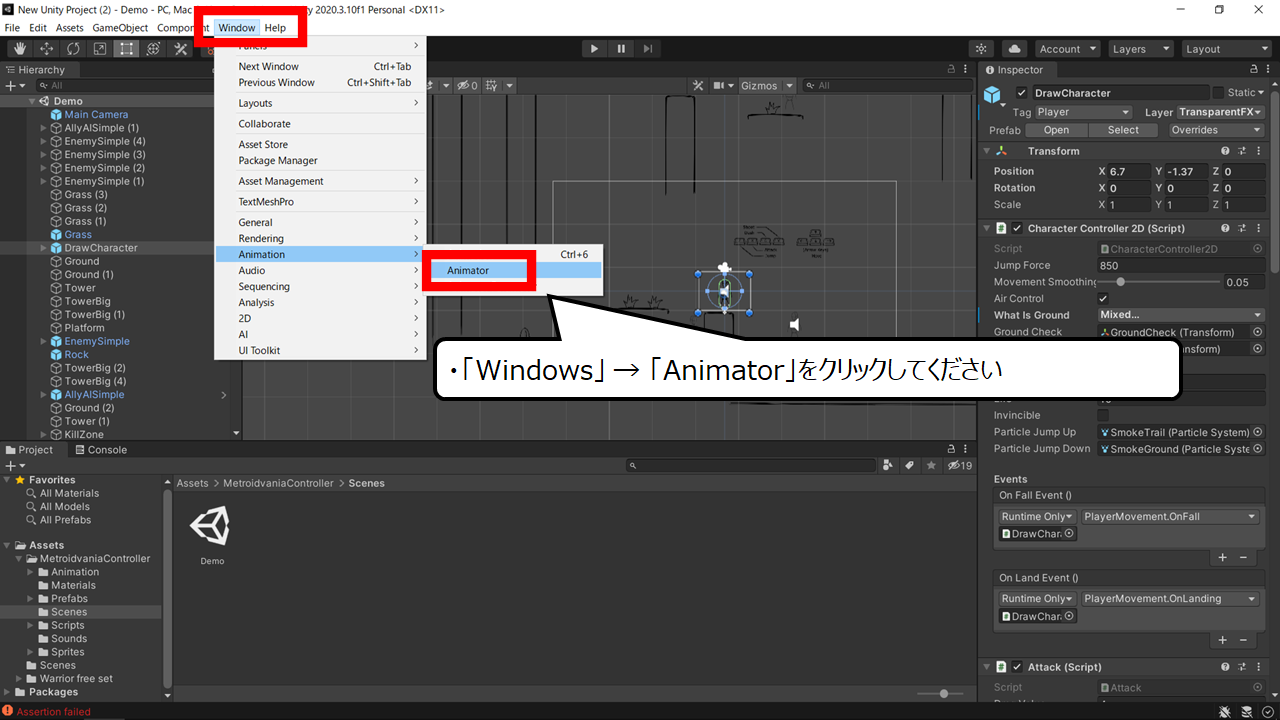Click object picker for Ground Check field
Viewport: 1280px width, 720px height.
(x=1257, y=332)
